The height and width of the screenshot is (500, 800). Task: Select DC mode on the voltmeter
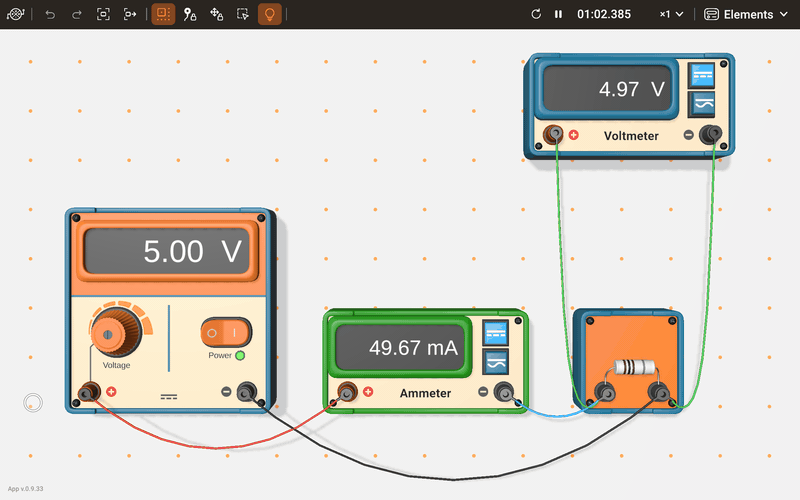pyautogui.click(x=702, y=76)
